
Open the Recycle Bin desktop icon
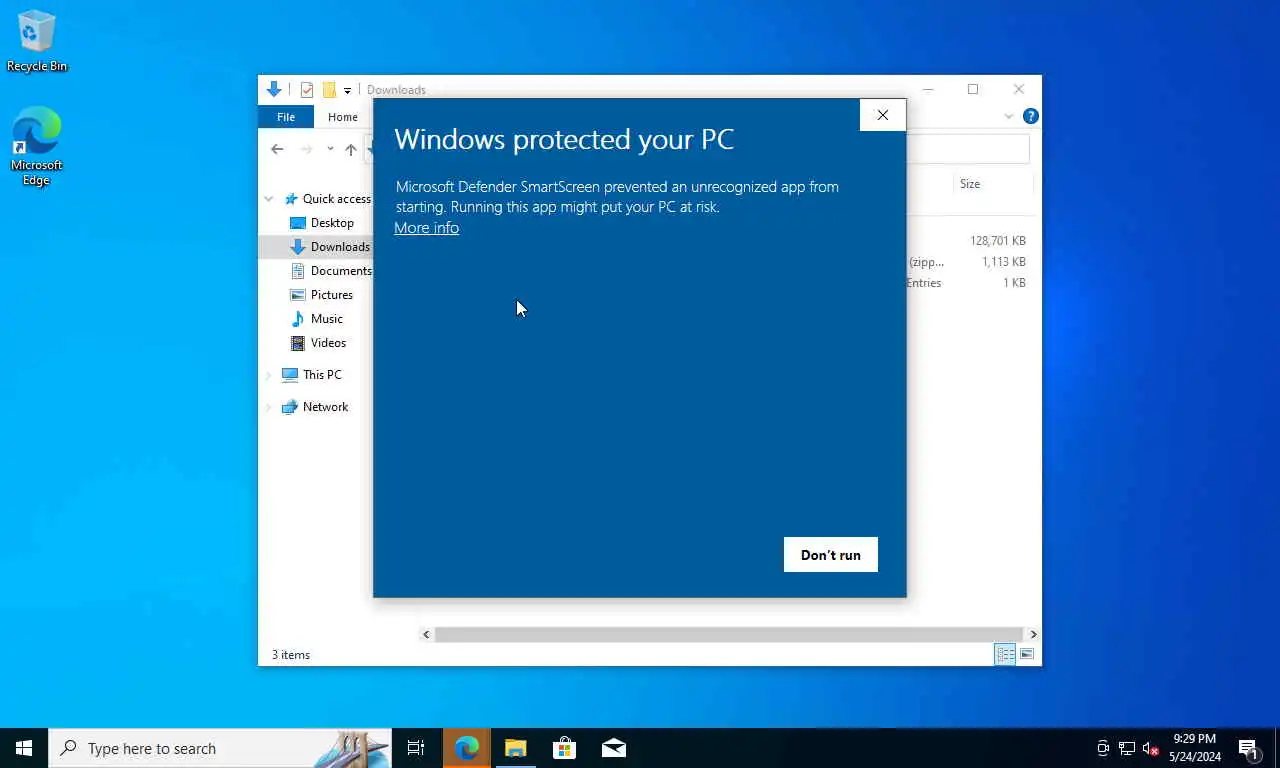coord(36,41)
